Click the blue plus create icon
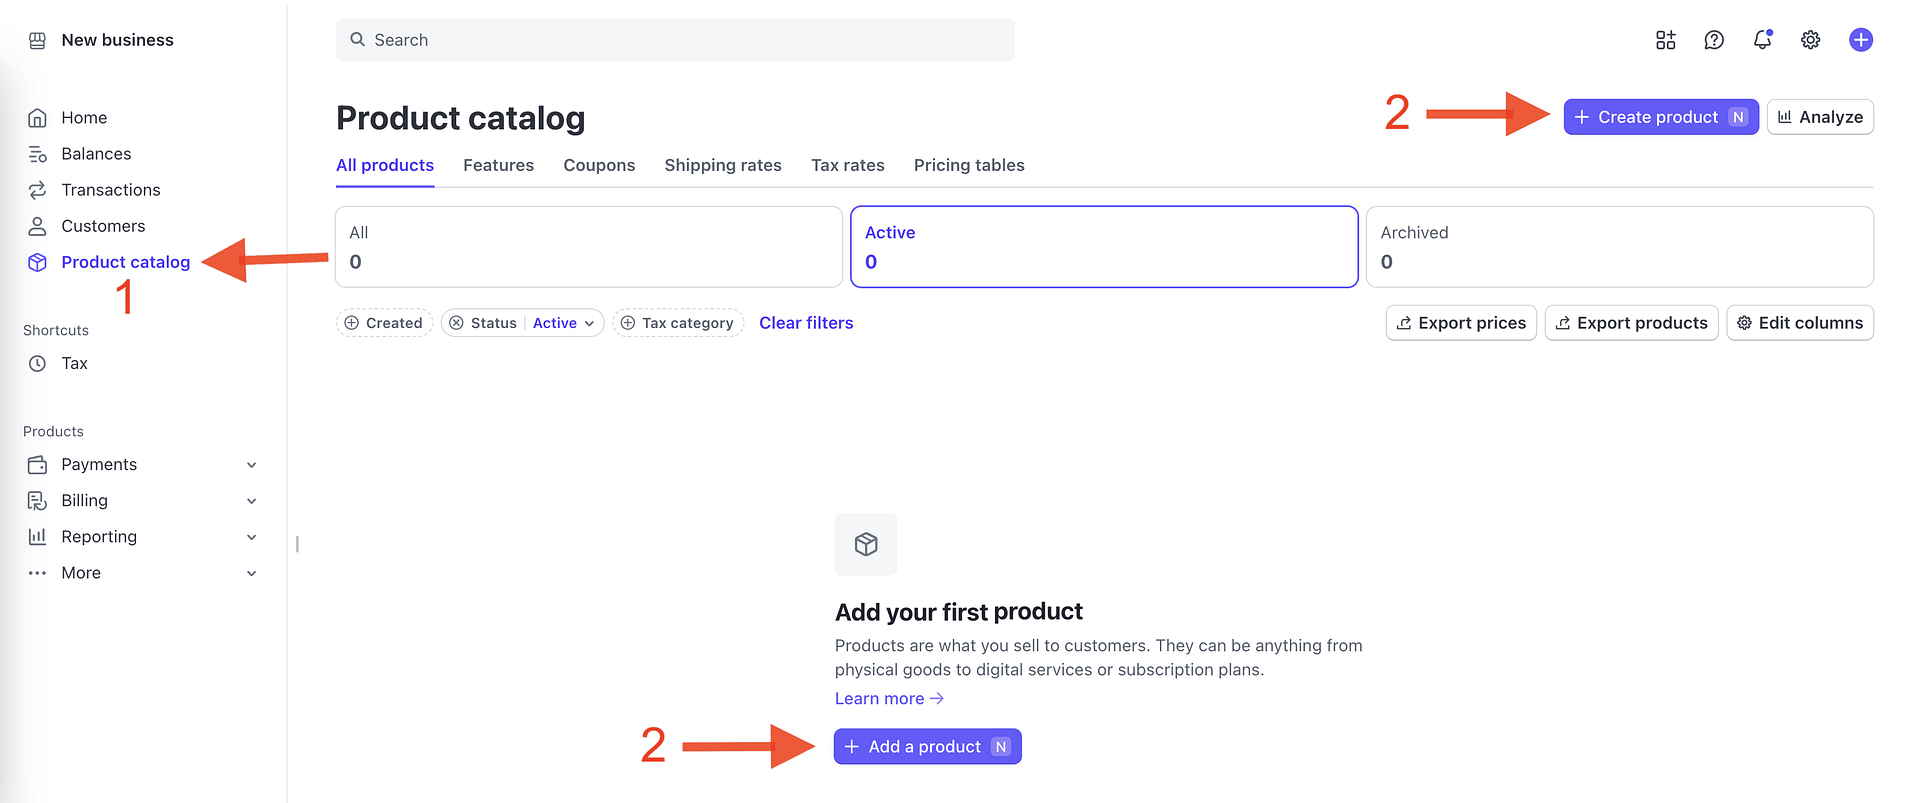Image resolution: width=1919 pixels, height=803 pixels. tap(1860, 40)
